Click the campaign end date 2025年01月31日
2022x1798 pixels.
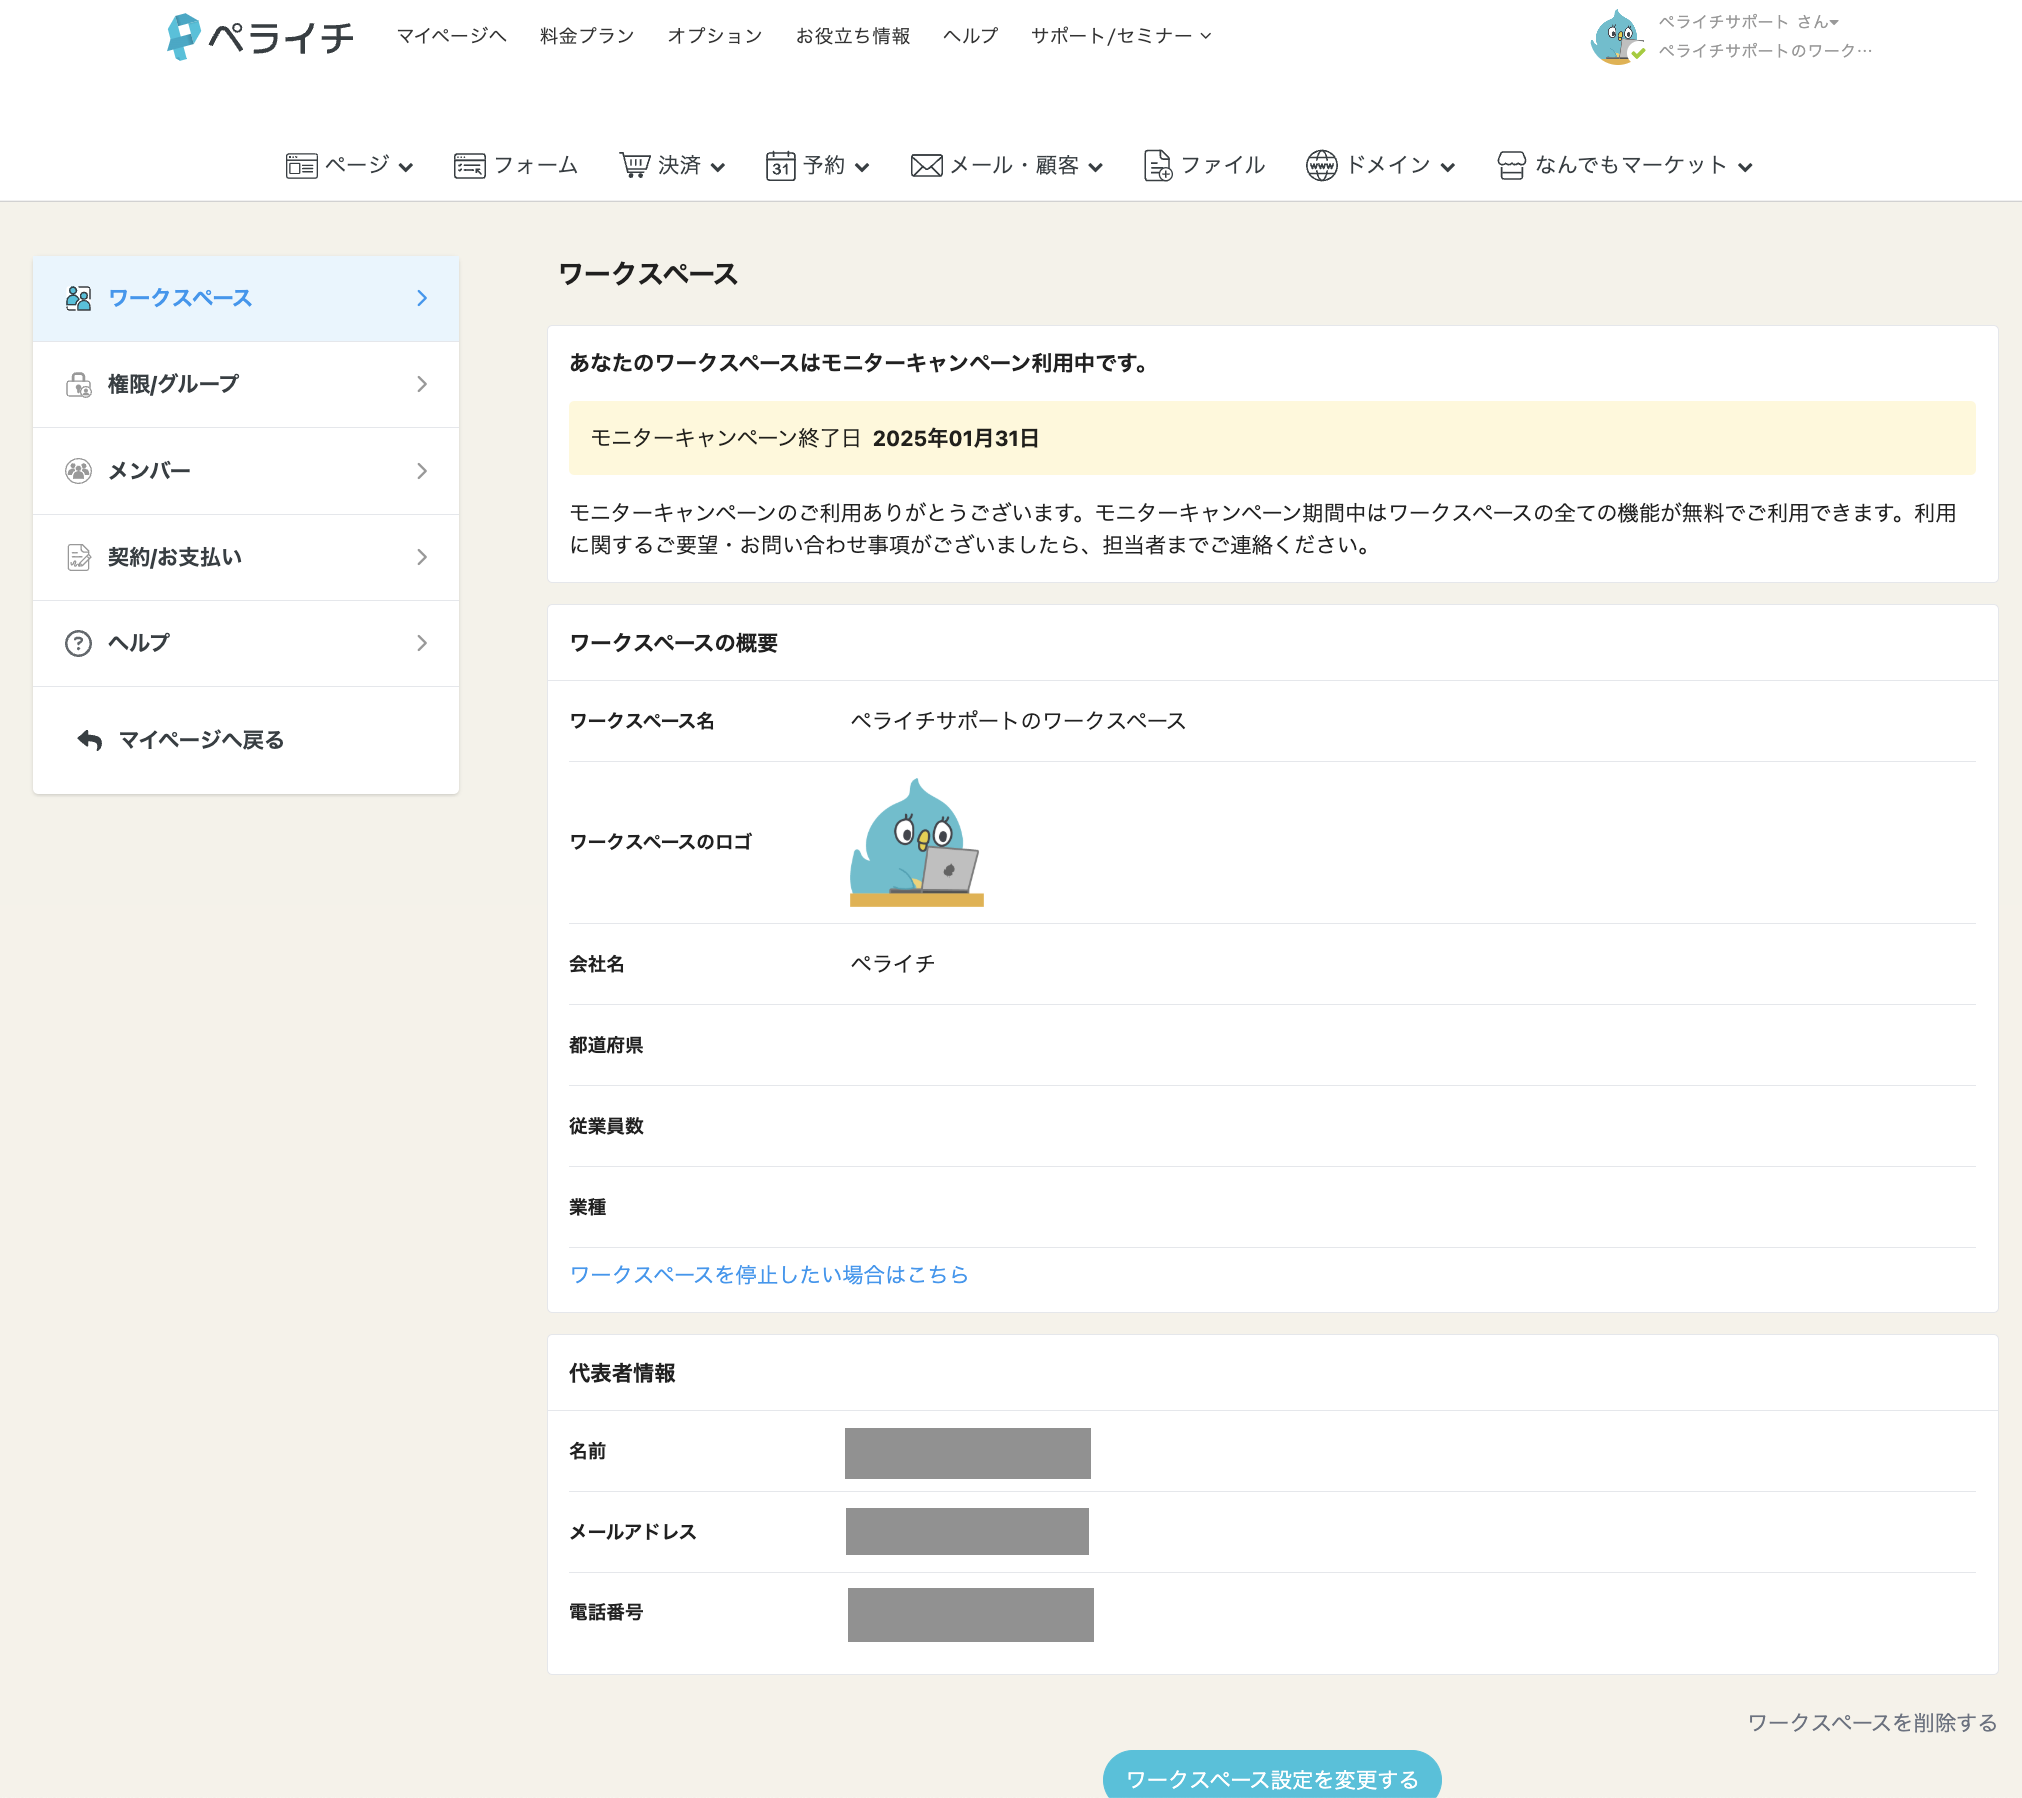click(x=956, y=438)
